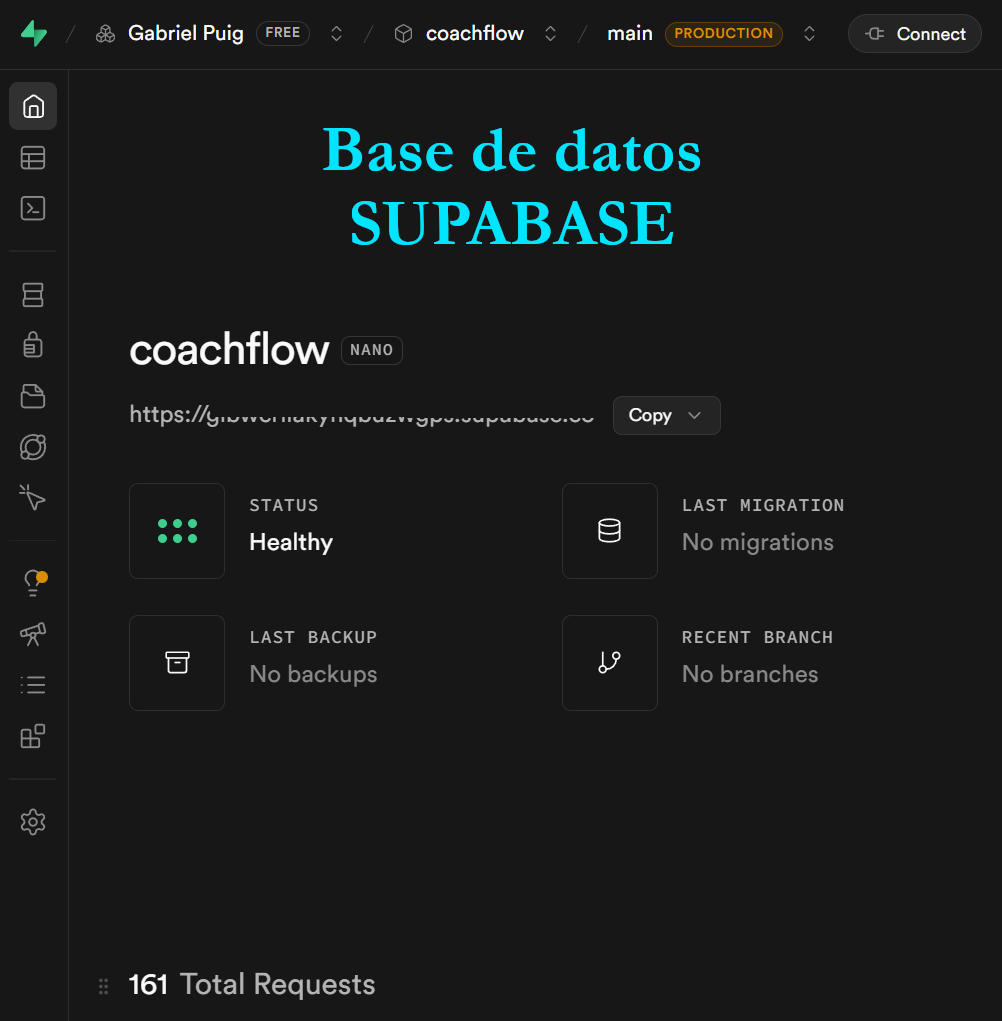This screenshot has height=1021, width=1002.
Task: Expand the main branch switcher
Action: pos(810,34)
